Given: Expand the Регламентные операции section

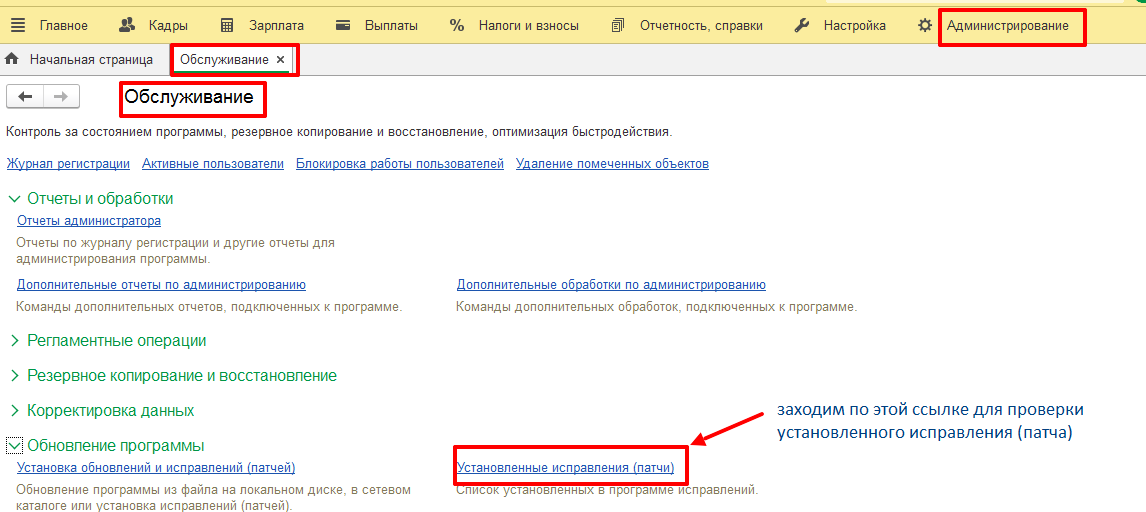Looking at the screenshot, I should point(14,341).
